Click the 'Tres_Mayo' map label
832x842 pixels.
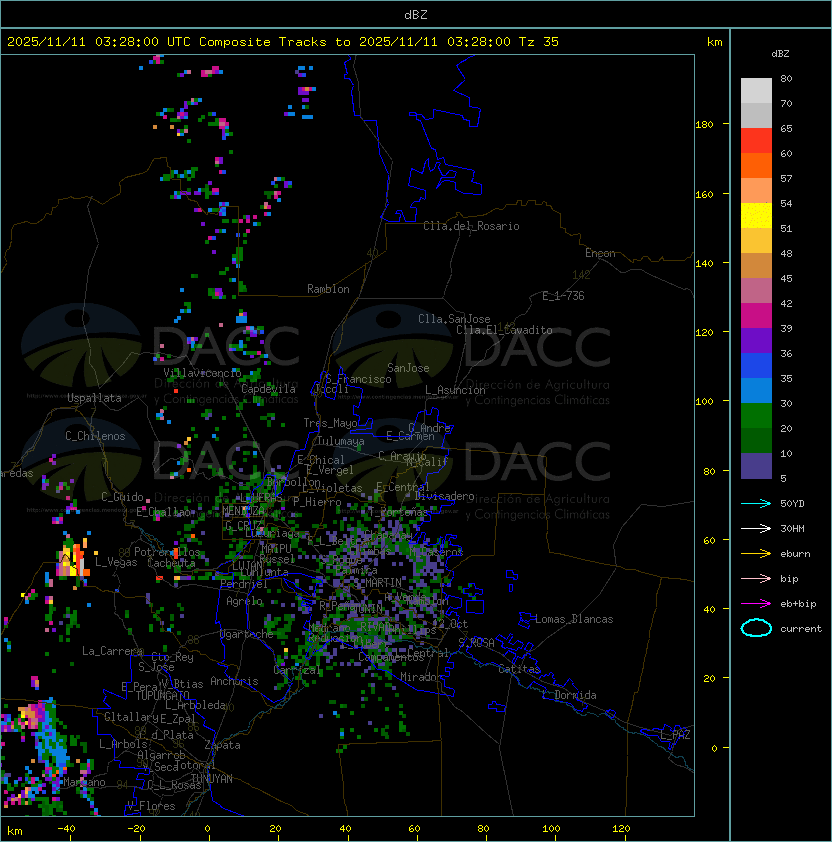[330, 423]
